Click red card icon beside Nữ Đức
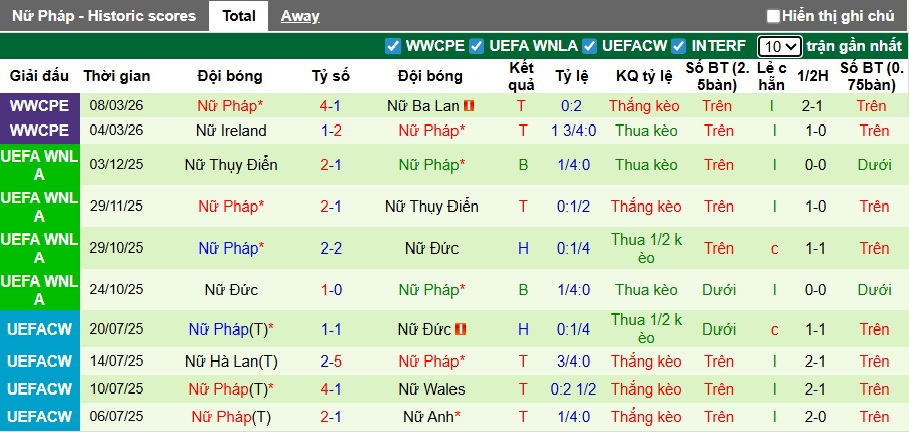 click(461, 328)
